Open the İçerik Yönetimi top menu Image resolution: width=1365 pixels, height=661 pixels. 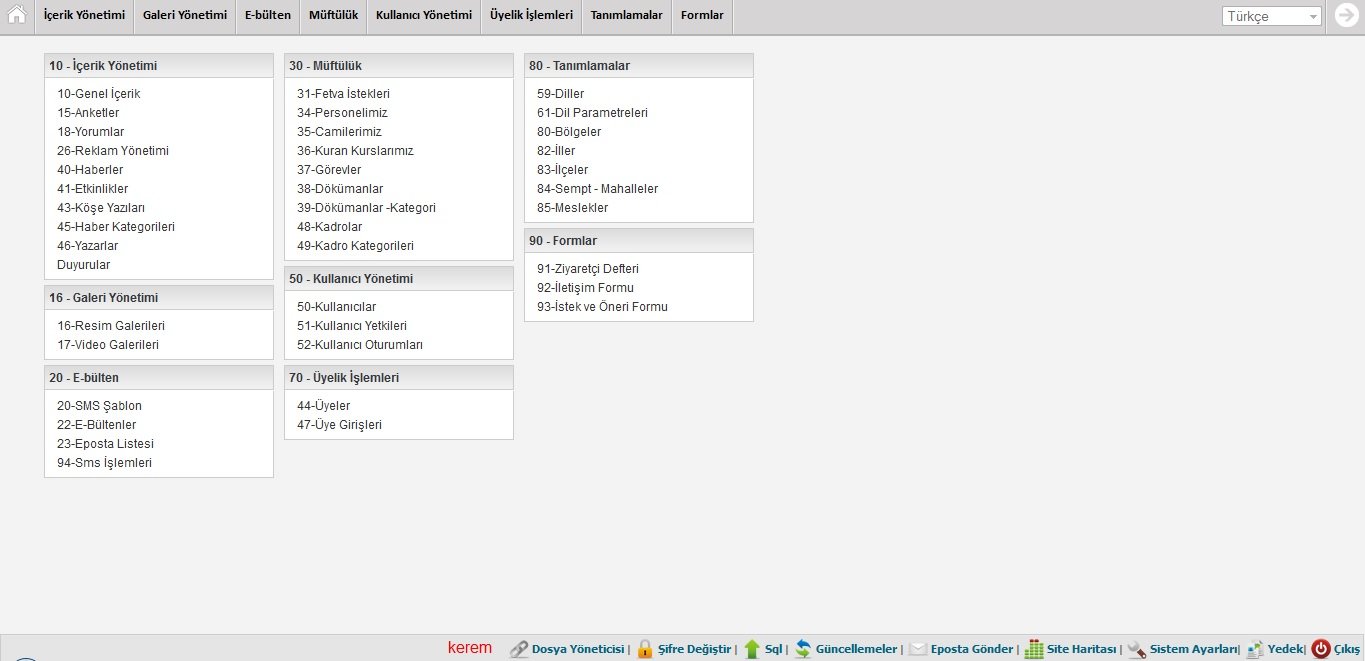(84, 16)
